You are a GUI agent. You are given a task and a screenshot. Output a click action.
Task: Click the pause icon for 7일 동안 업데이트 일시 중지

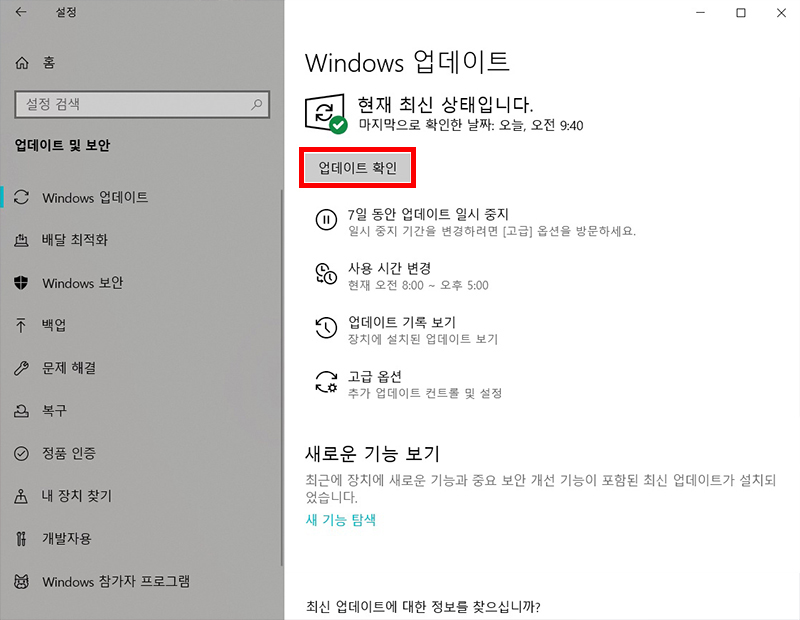point(326,220)
